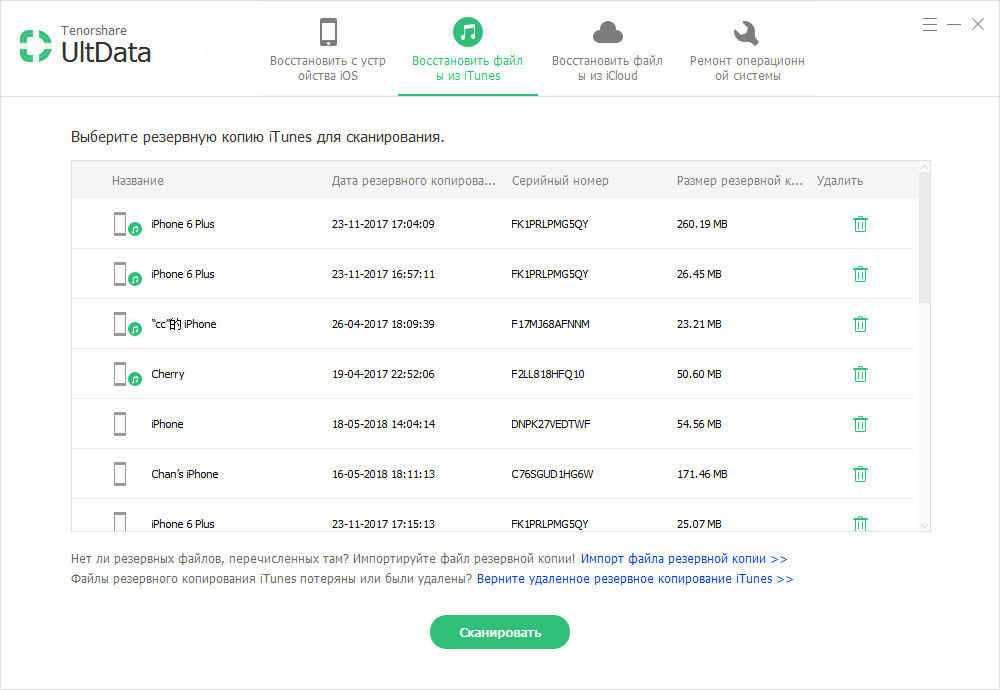Viewport: 1000px width, 690px height.
Task: Click the Tenorshare UltData logo
Action: (x=85, y=46)
